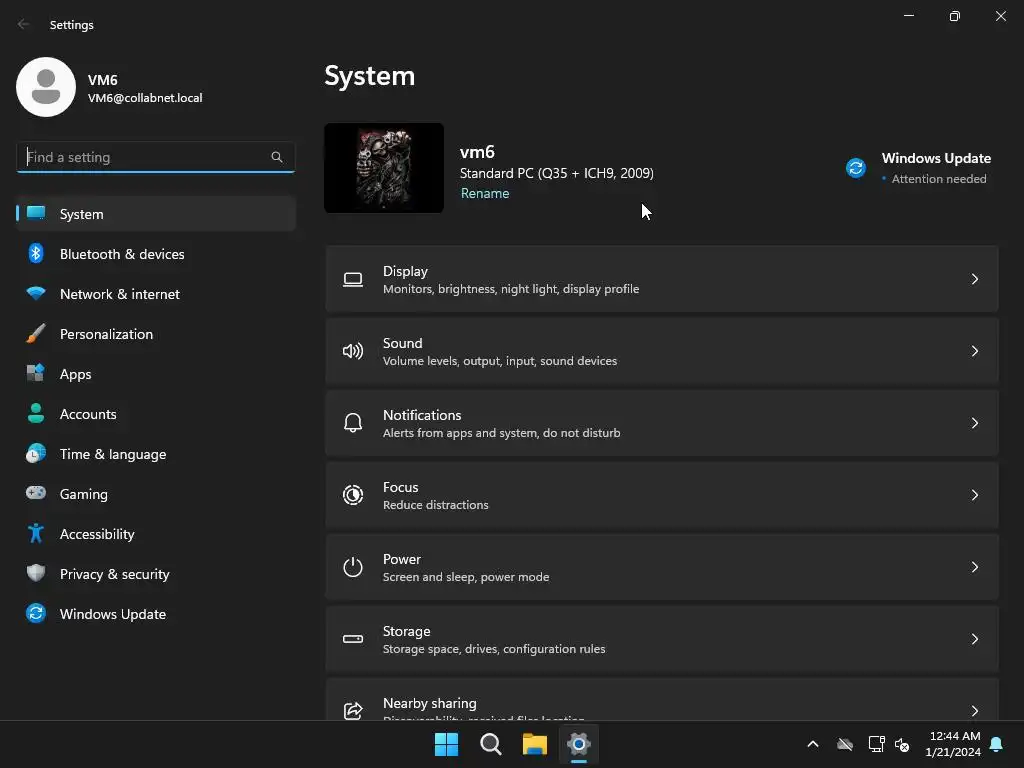Viewport: 1024px width, 768px height.
Task: Select System in the sidebar
Action: point(156,214)
